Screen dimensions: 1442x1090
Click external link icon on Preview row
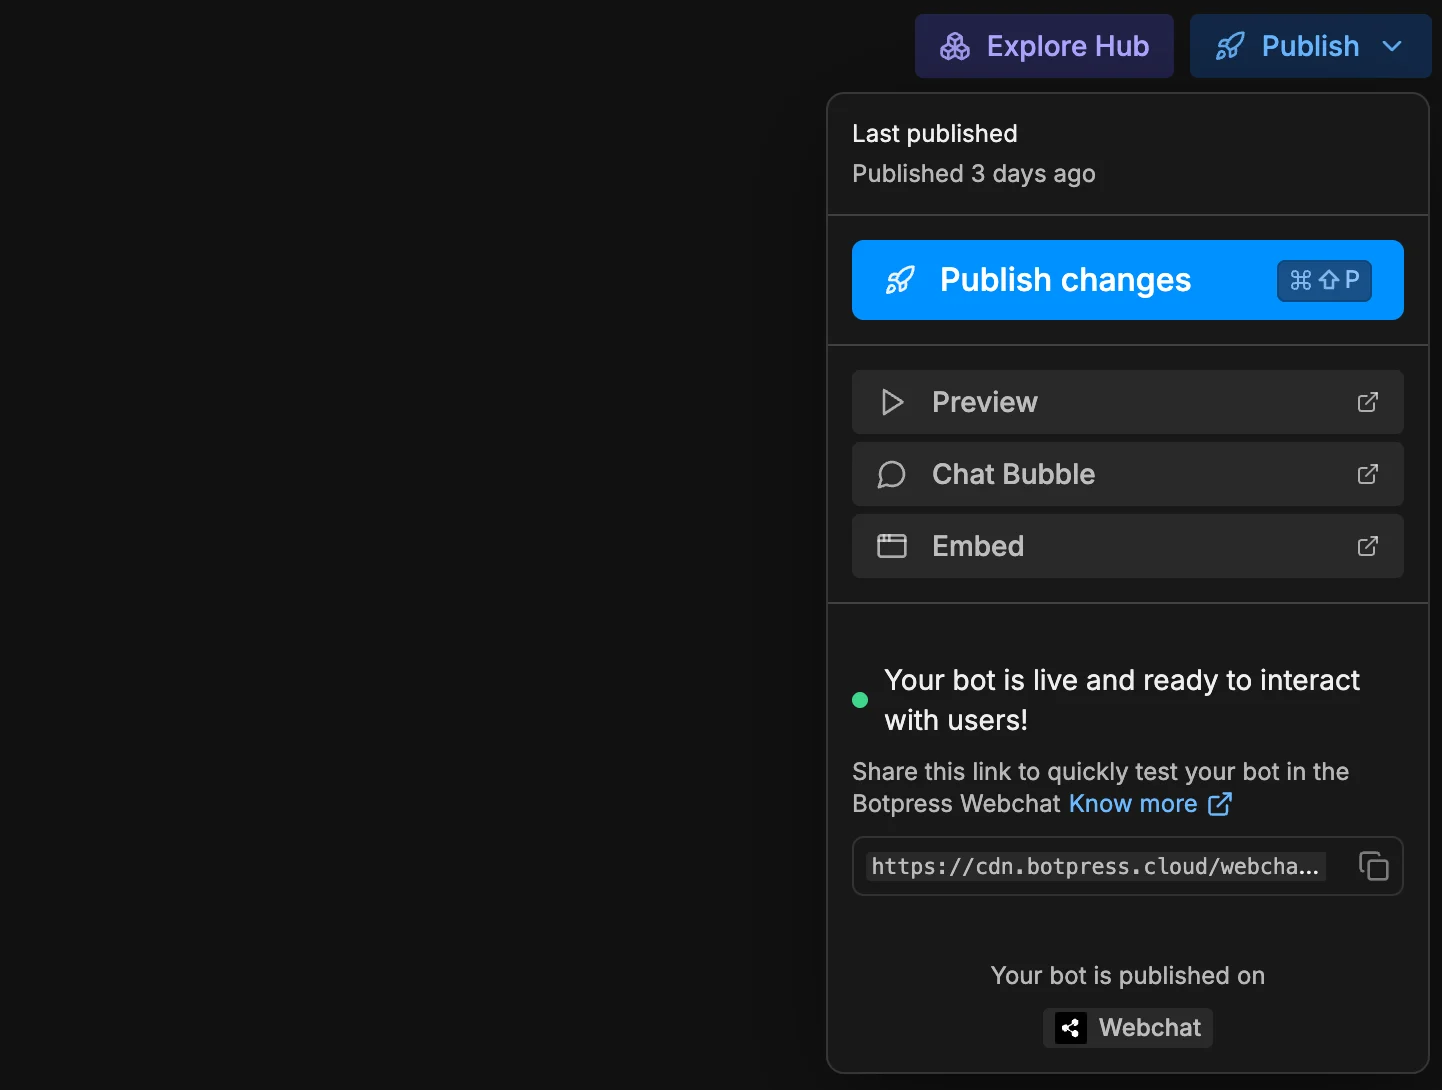coord(1368,402)
